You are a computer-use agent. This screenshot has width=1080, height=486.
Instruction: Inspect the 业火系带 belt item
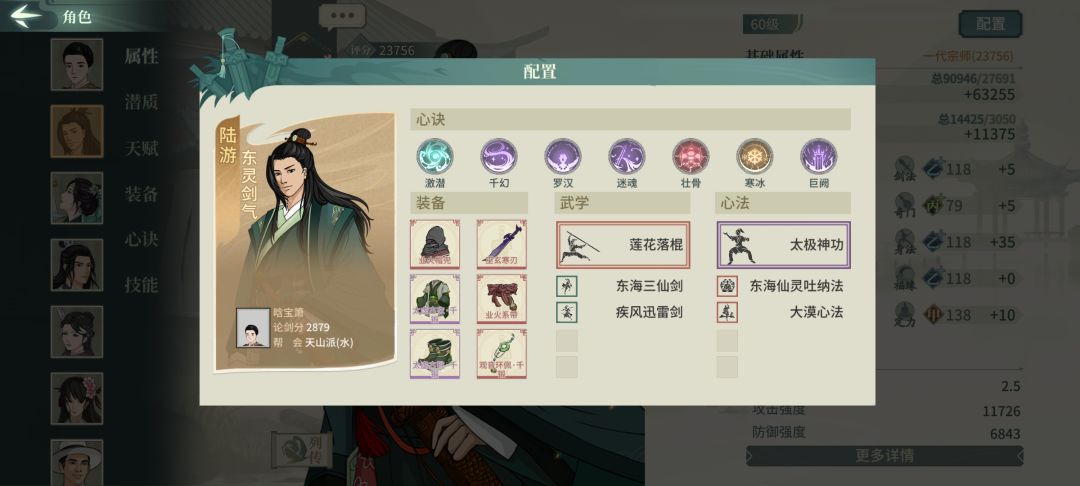[501, 298]
